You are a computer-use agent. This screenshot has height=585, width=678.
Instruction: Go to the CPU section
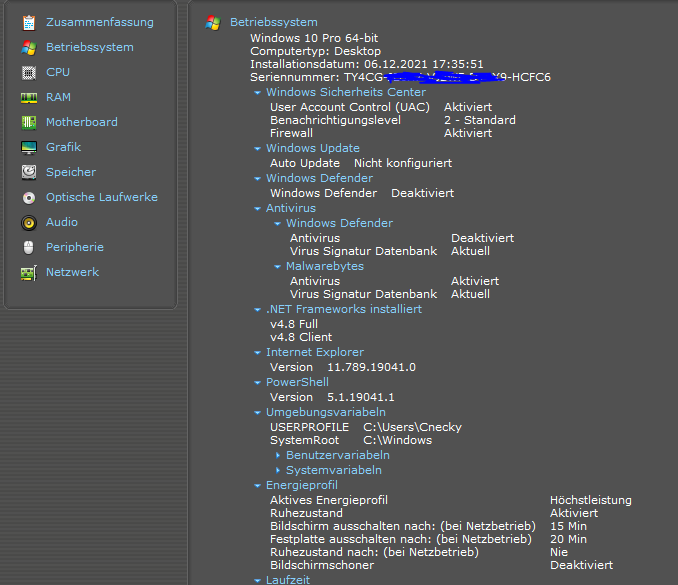click(x=58, y=72)
